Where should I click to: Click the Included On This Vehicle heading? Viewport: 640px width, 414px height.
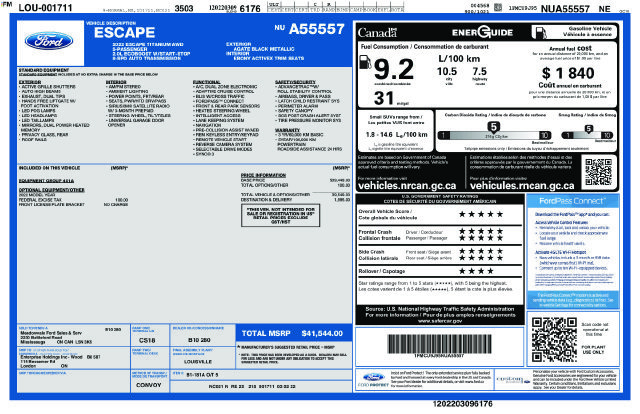[49, 168]
